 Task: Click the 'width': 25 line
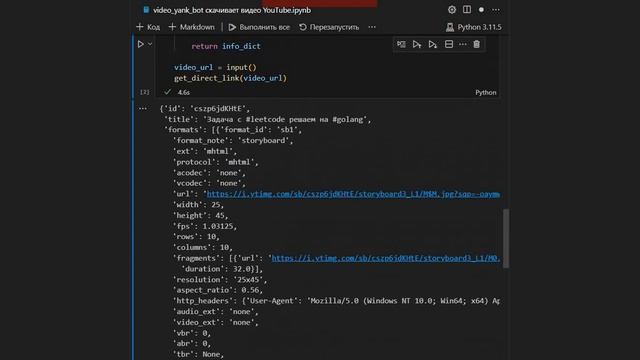(x=198, y=204)
